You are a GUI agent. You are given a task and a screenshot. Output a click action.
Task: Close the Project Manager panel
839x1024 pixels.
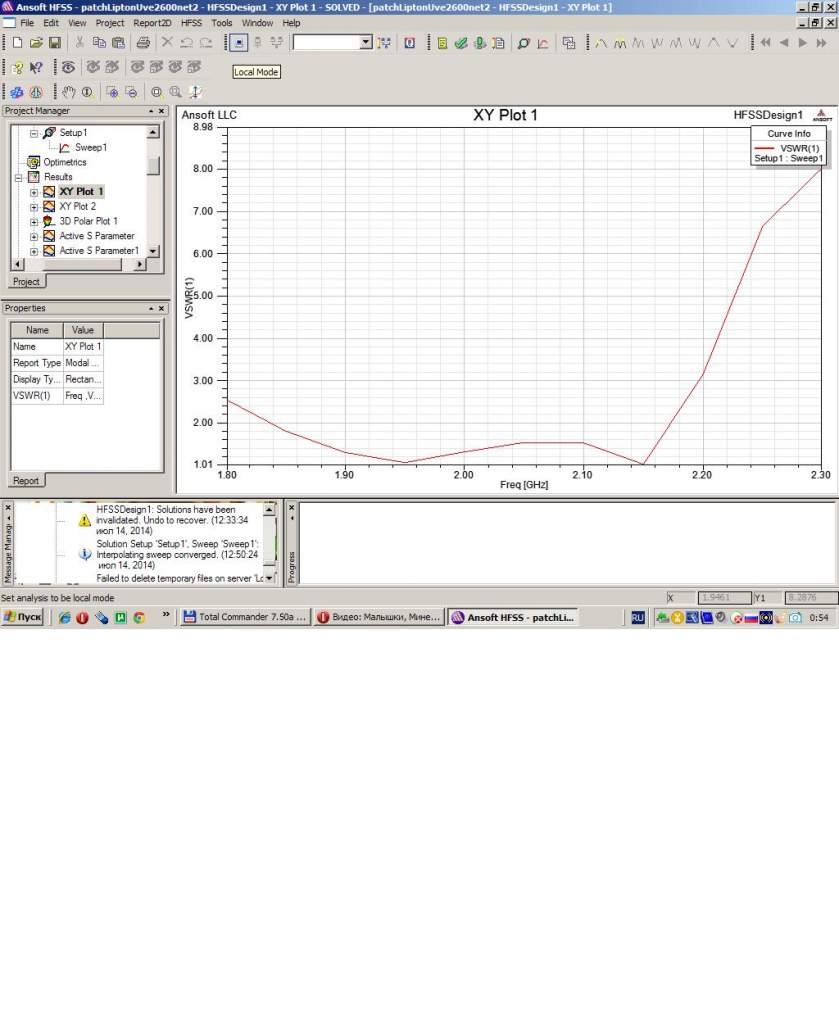[161, 111]
